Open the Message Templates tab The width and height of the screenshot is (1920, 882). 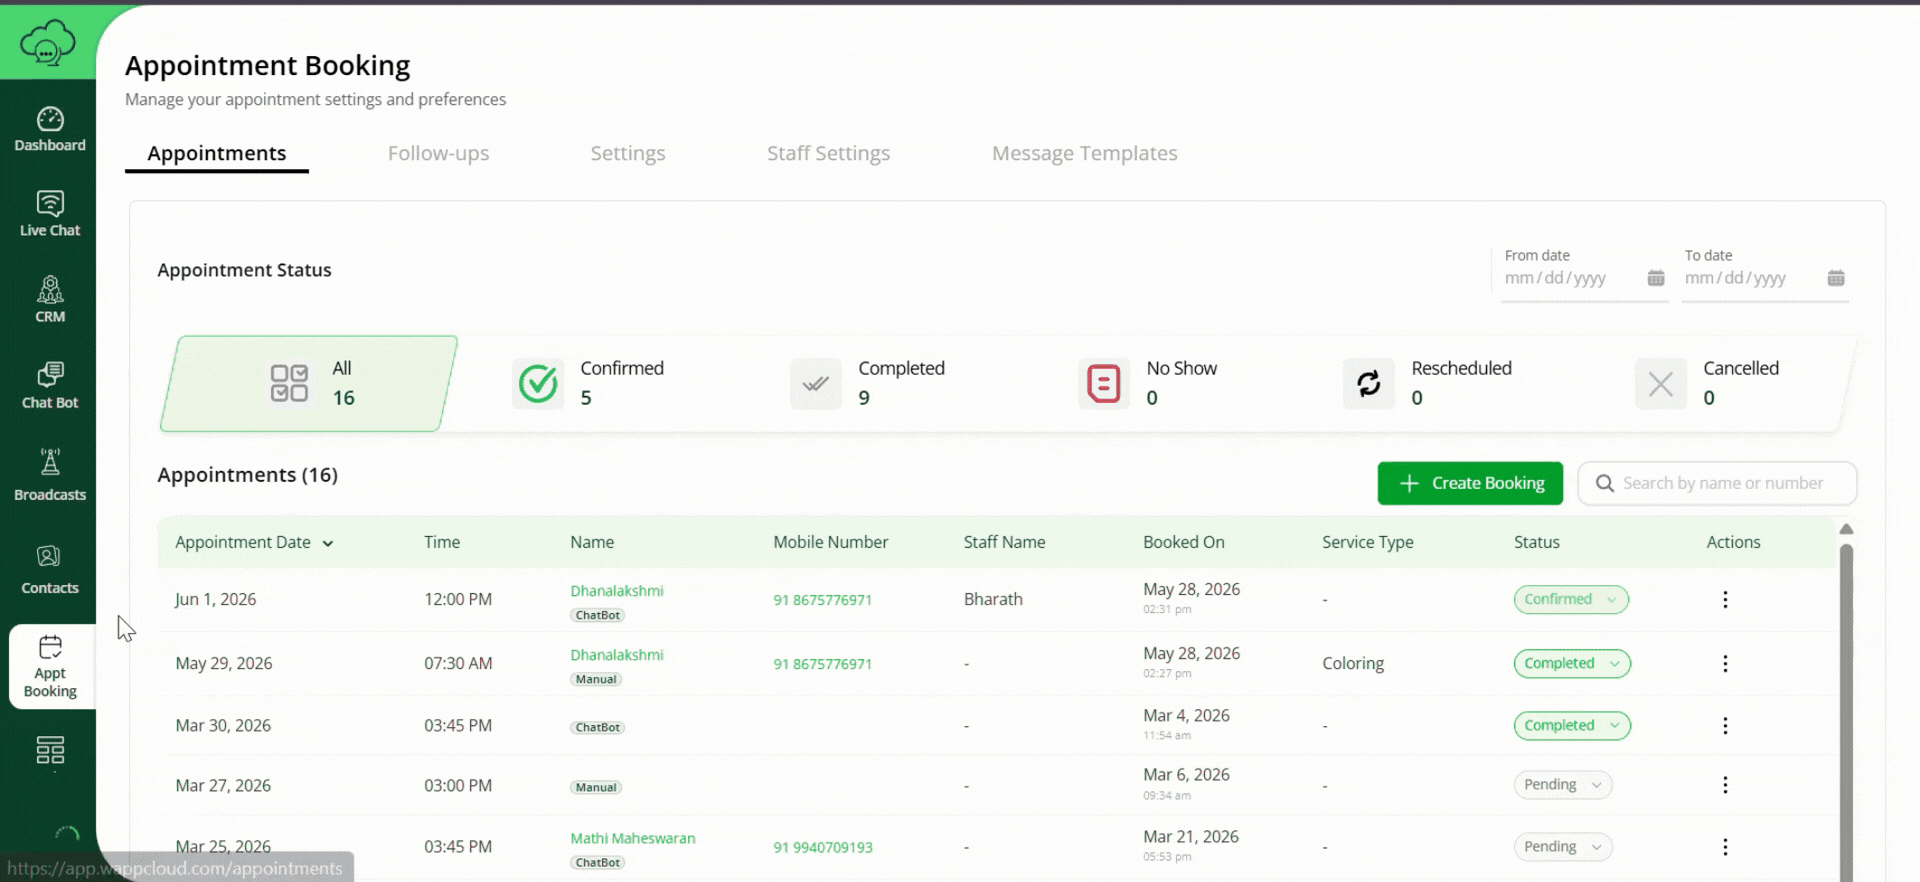point(1084,153)
